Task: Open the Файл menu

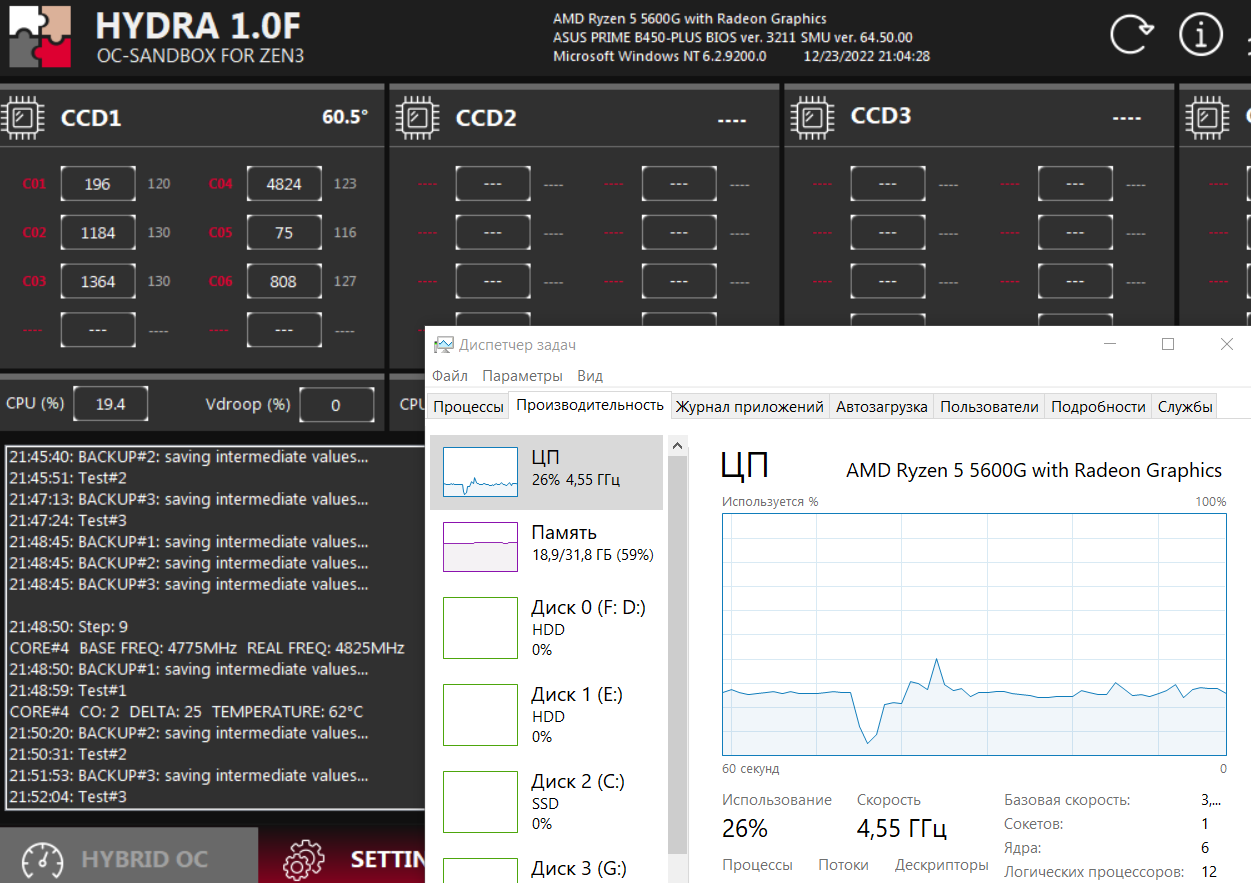Action: [x=450, y=376]
